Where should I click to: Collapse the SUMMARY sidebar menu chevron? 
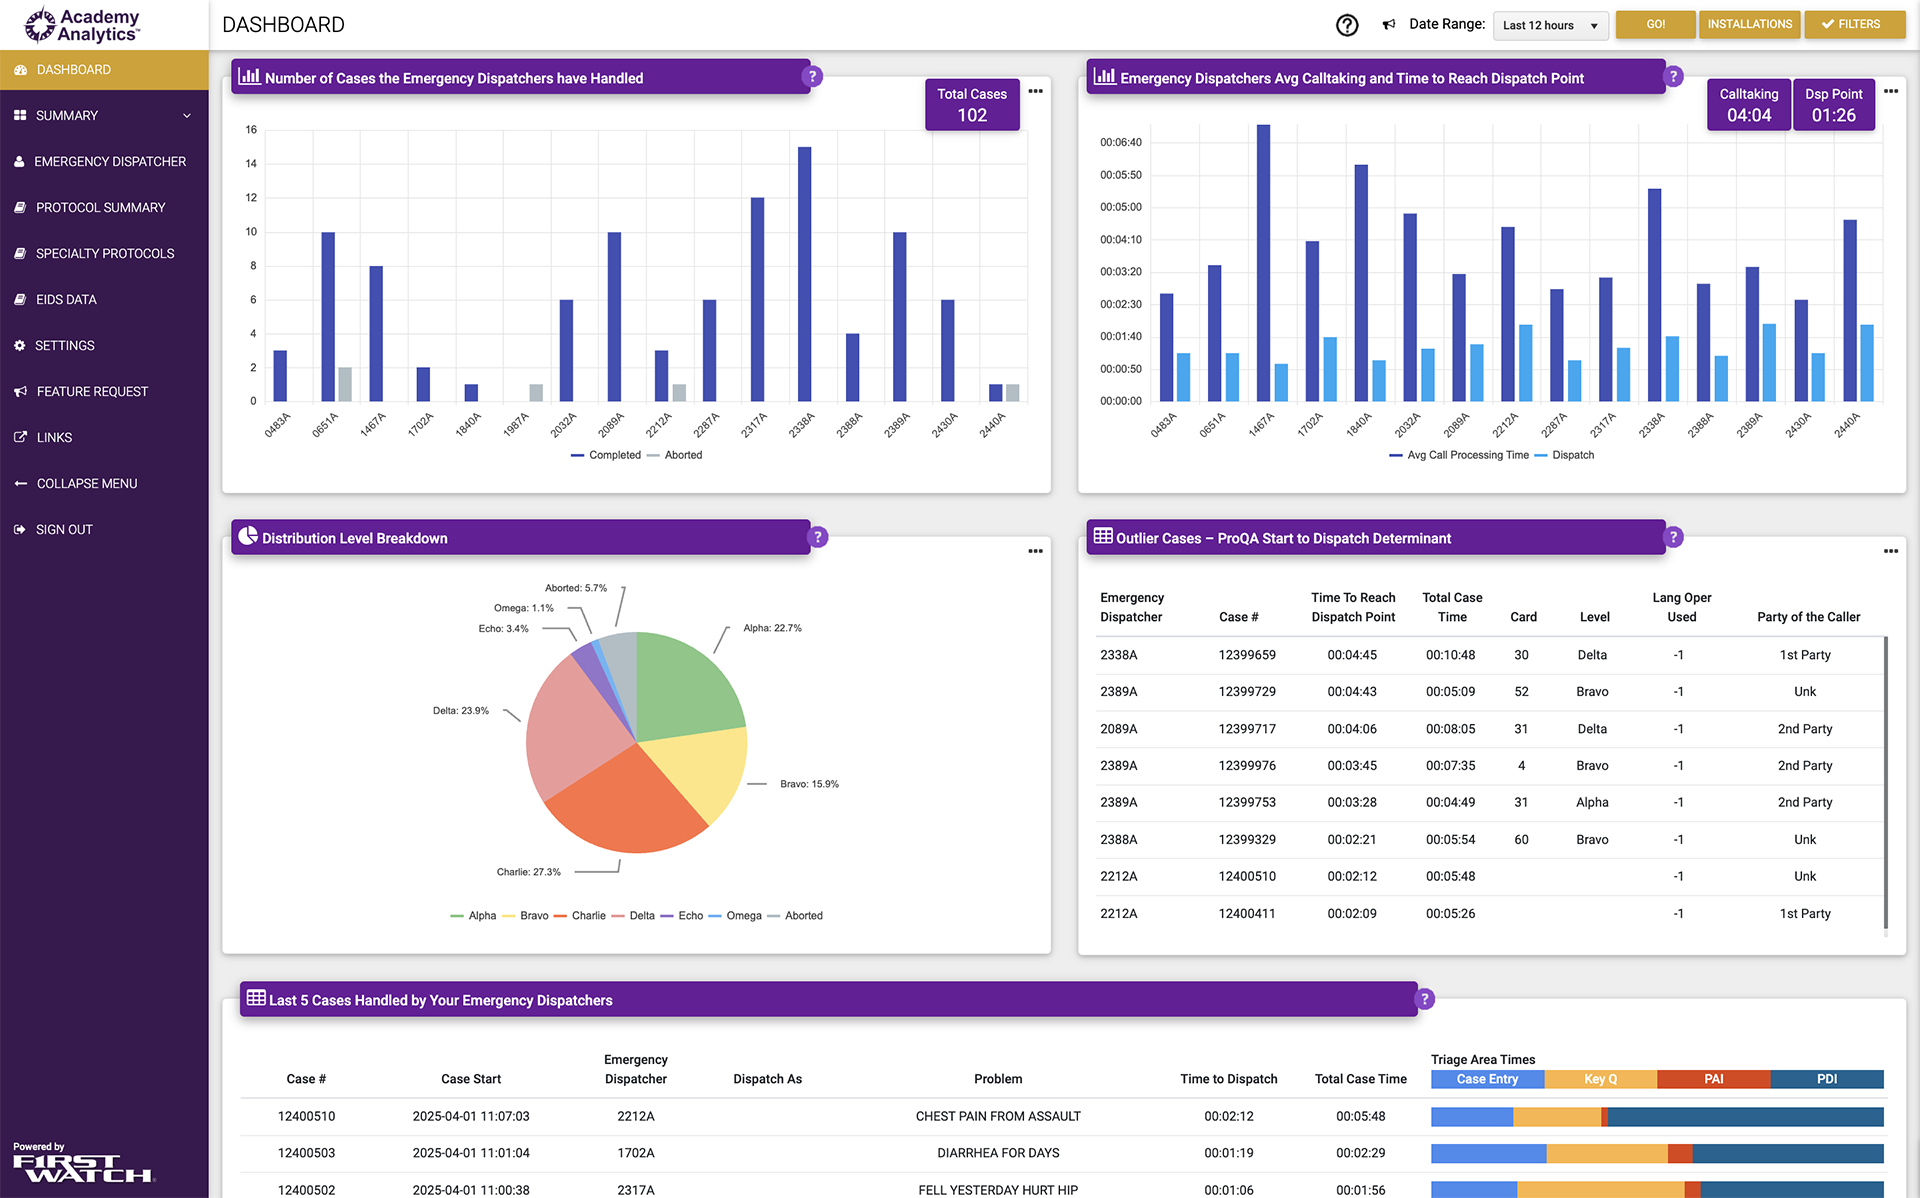tap(186, 115)
